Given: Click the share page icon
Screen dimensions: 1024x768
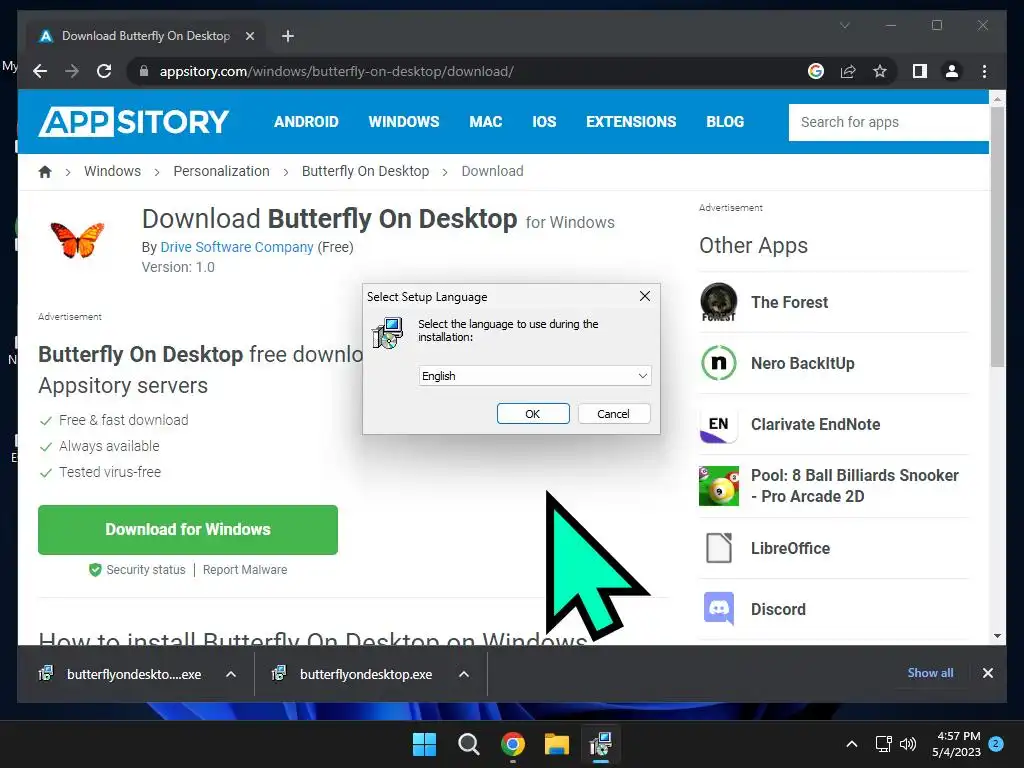Looking at the screenshot, I should pyautogui.click(x=848, y=71).
